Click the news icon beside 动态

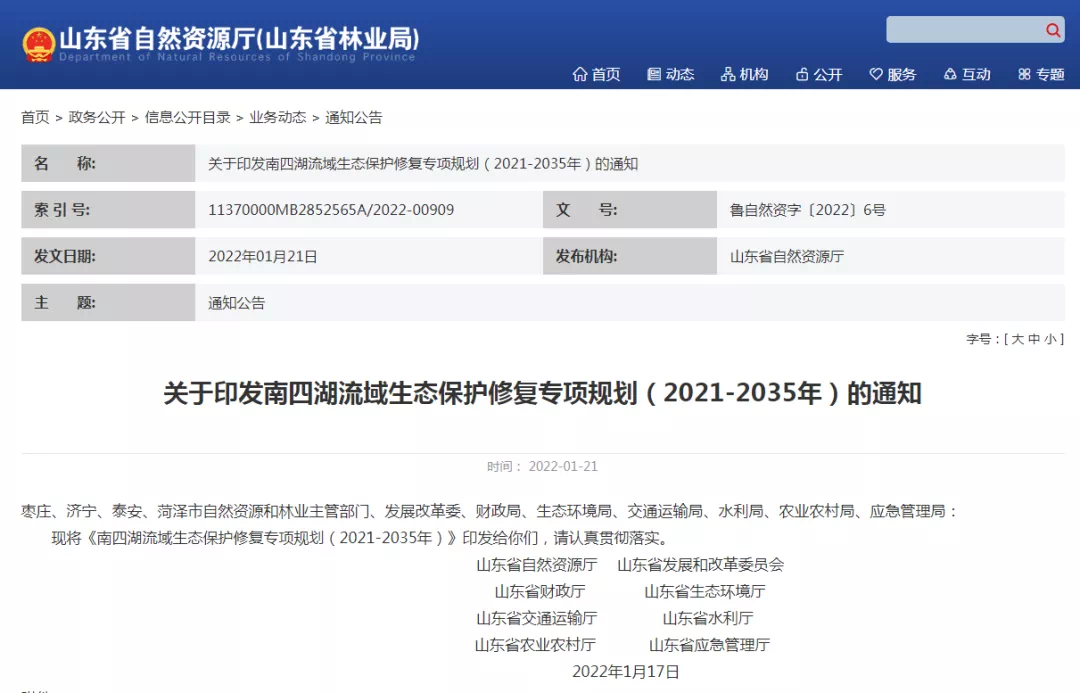point(654,74)
